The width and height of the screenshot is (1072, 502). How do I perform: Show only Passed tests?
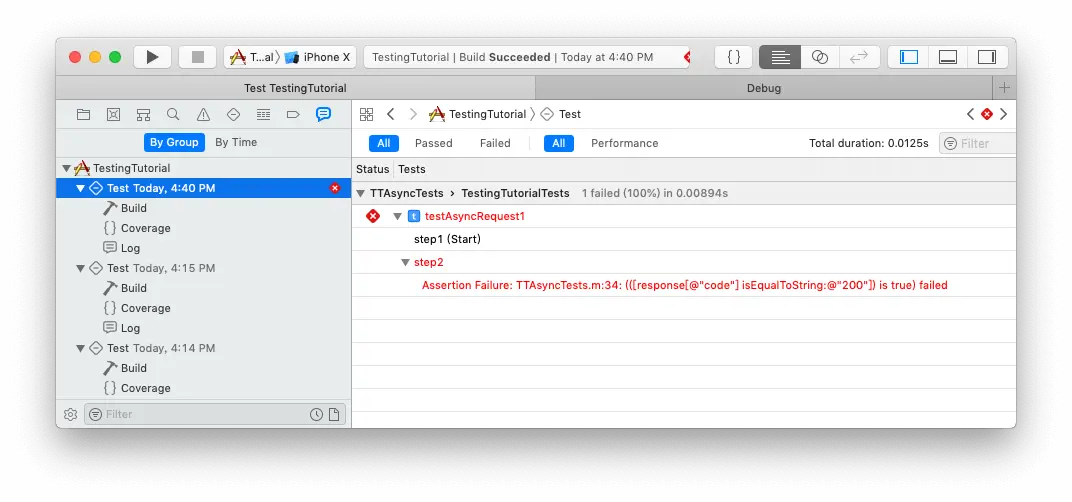pos(433,143)
